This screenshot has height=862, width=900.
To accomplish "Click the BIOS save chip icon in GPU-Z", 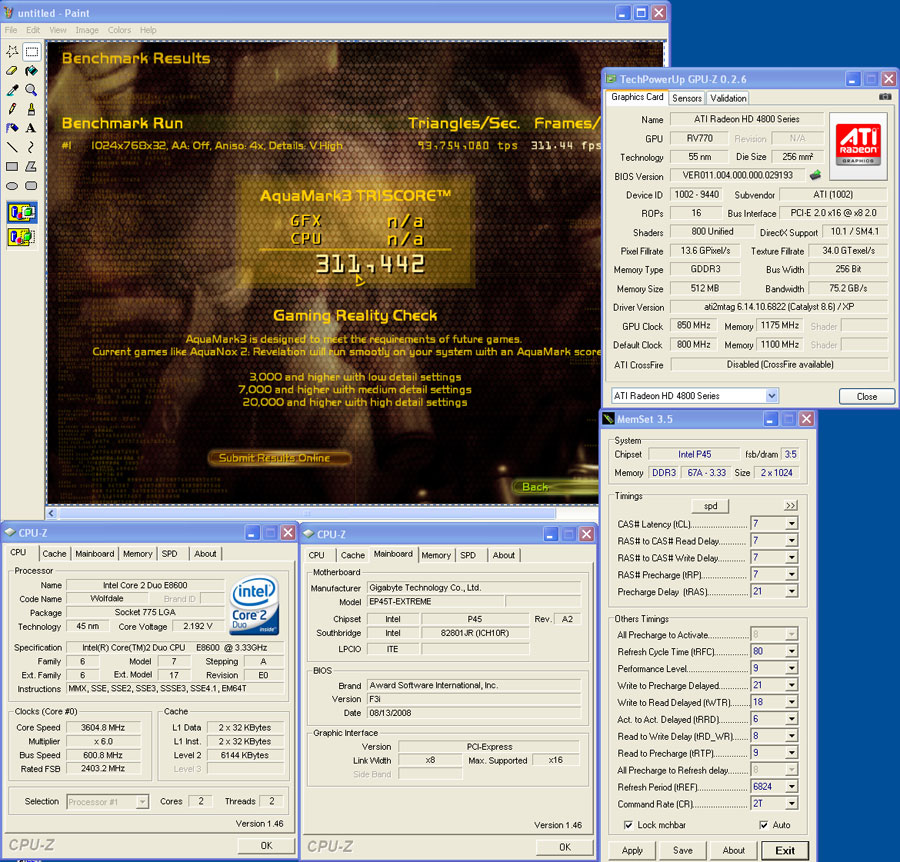I will (815, 174).
